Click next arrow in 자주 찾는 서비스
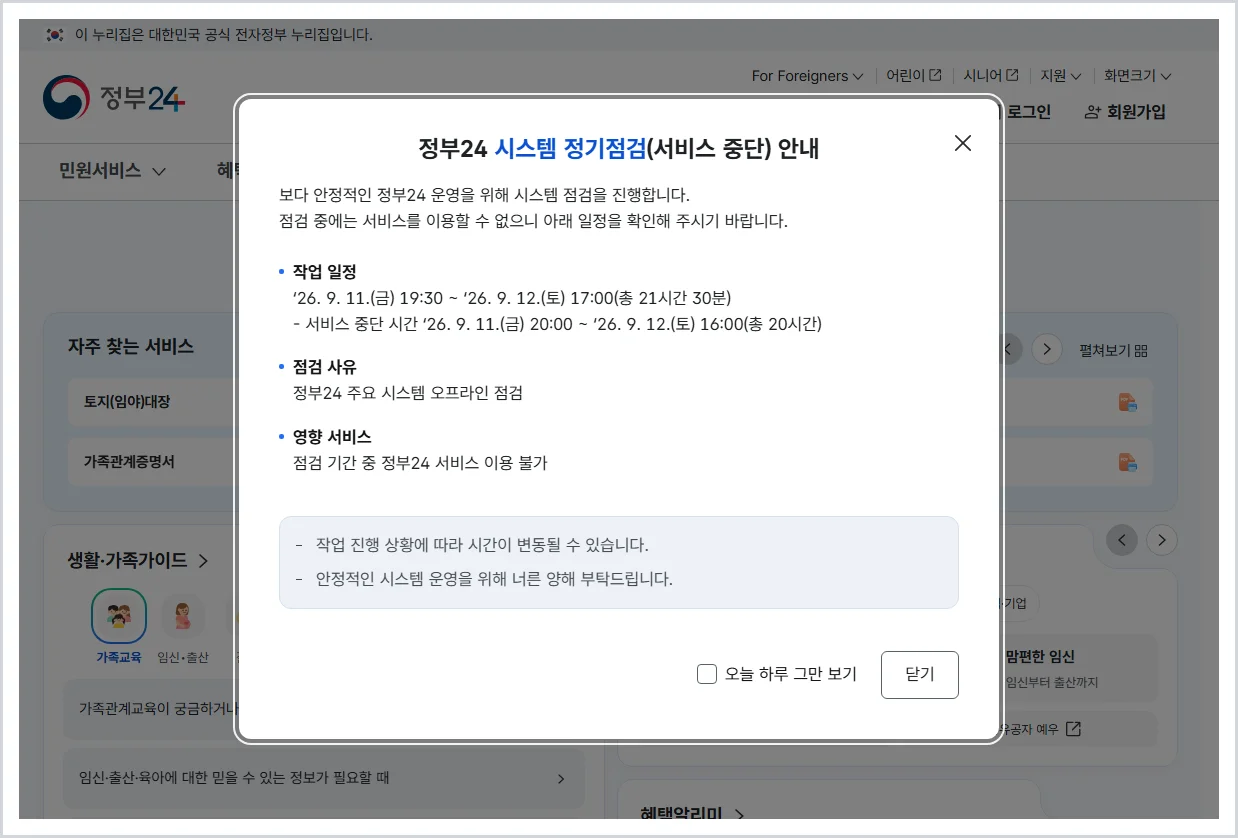1238x838 pixels. (x=1046, y=349)
